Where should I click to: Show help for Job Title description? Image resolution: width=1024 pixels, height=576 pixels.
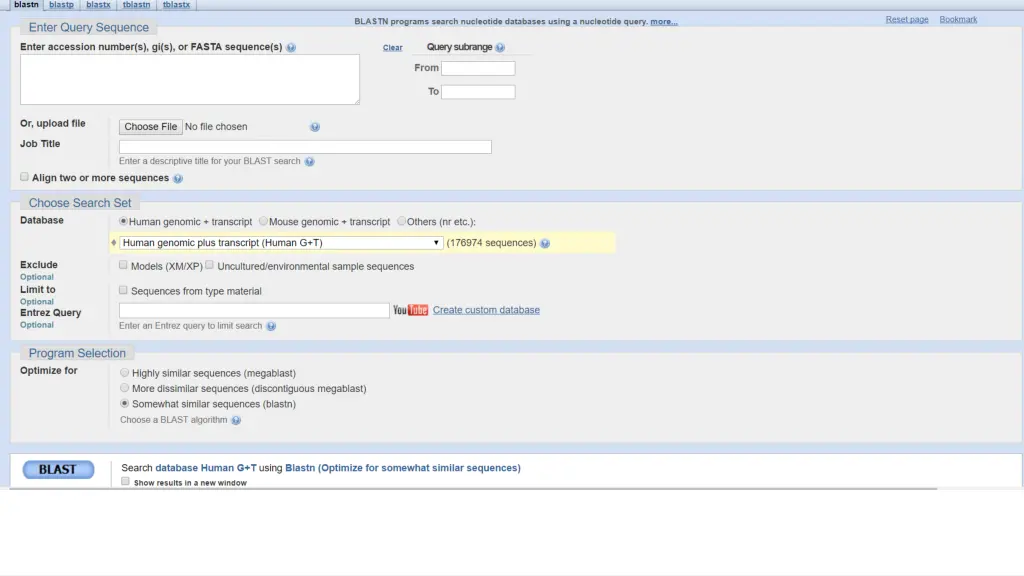[x=310, y=161]
